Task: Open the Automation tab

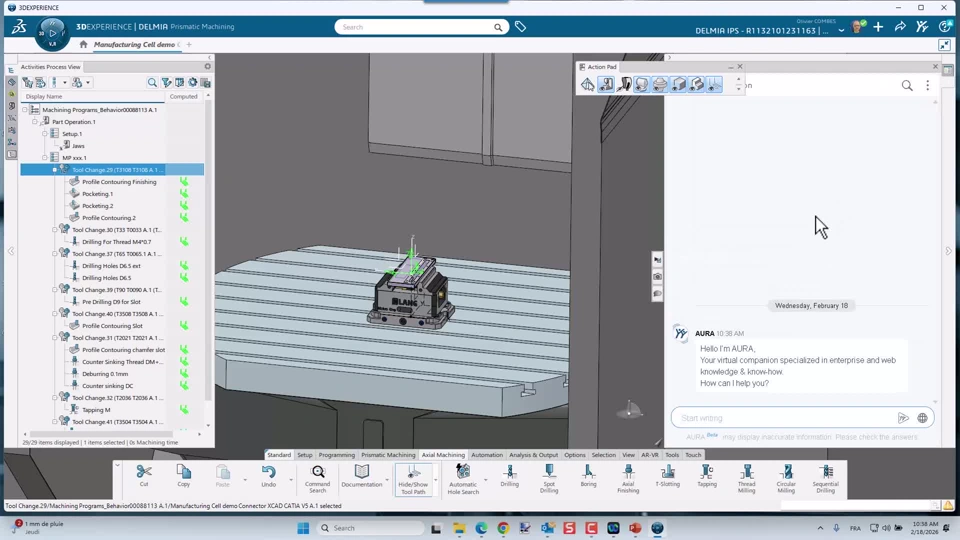Action: pyautogui.click(x=487, y=455)
